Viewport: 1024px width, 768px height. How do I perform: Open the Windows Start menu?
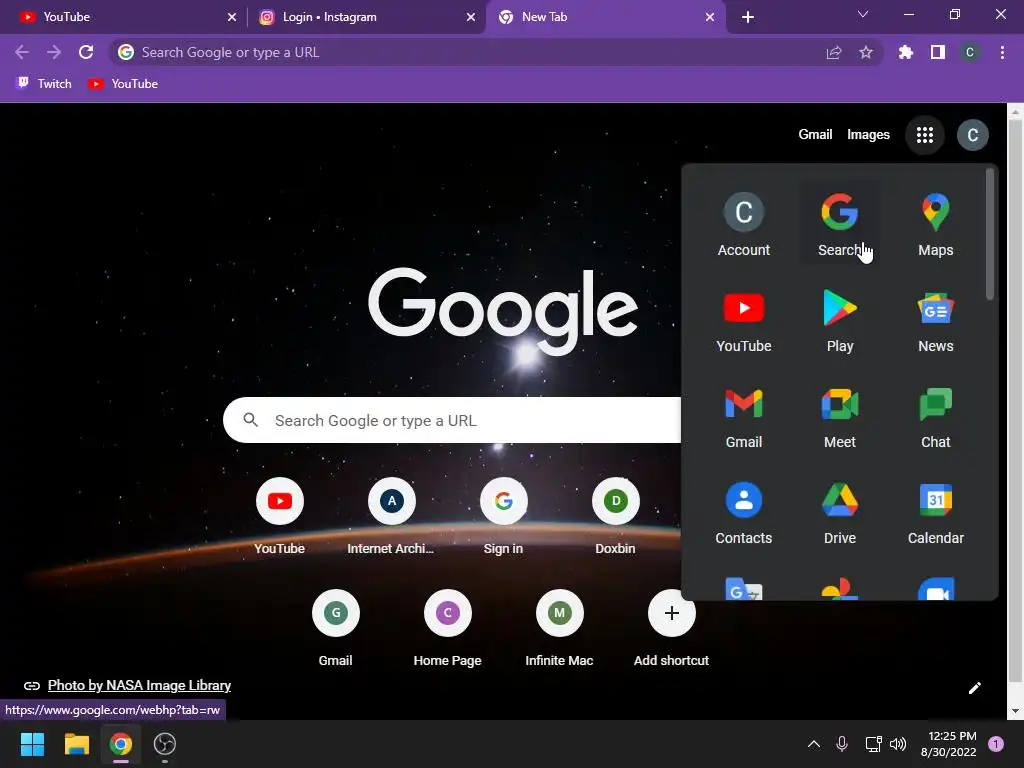[x=32, y=744]
